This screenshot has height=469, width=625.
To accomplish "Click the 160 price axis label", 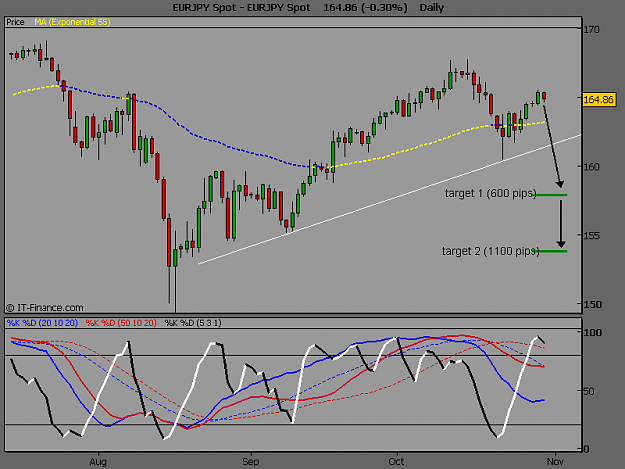I will tap(592, 167).
